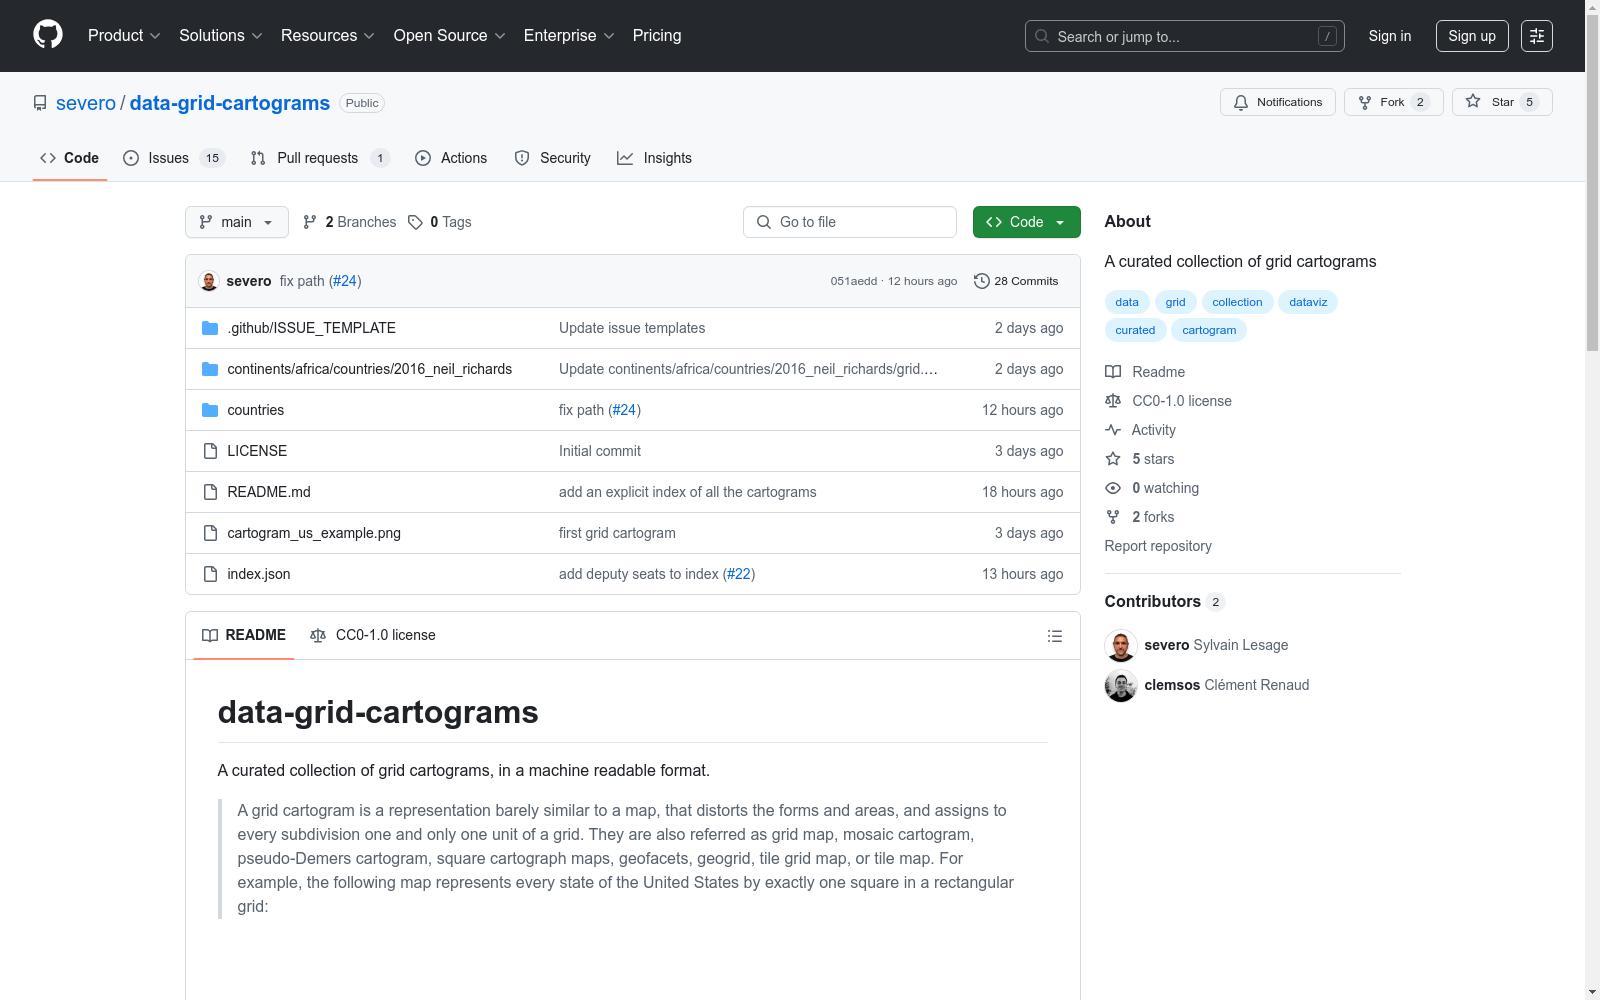Image resolution: width=1600 pixels, height=1000 pixels.
Task: Open the Code tab
Action: click(x=70, y=158)
